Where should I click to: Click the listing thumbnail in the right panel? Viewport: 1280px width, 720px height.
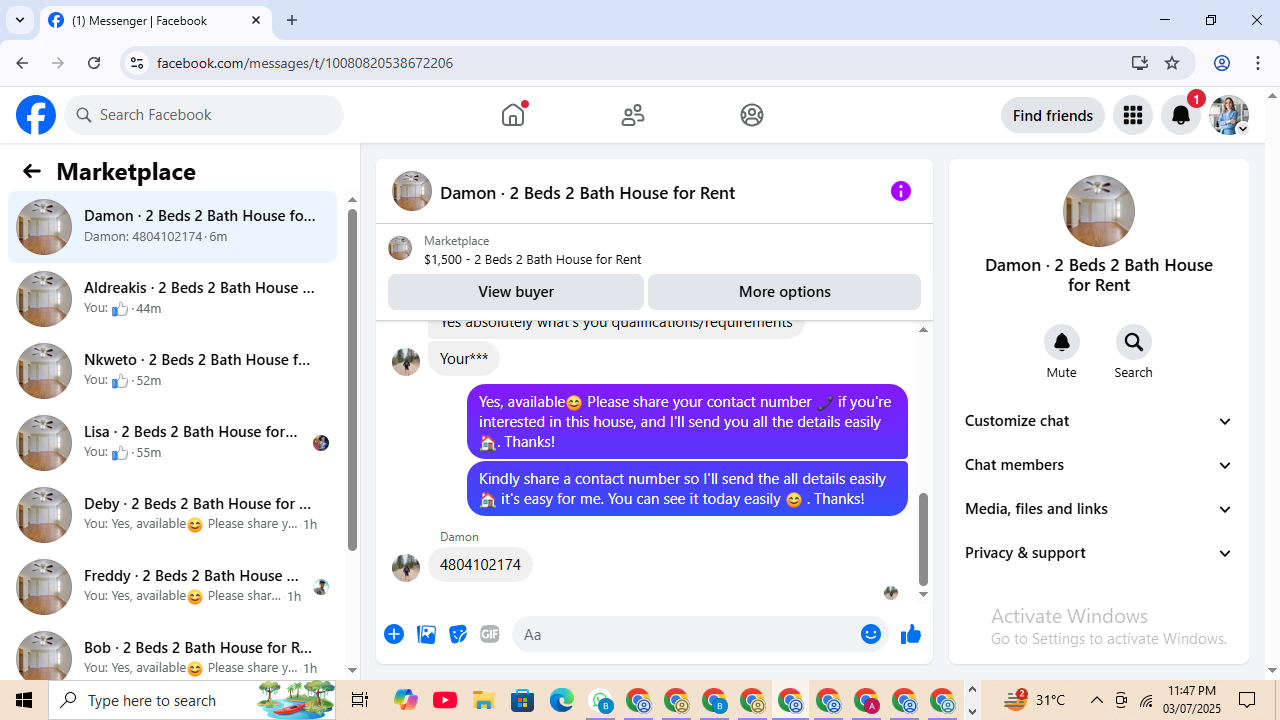pos(1099,211)
